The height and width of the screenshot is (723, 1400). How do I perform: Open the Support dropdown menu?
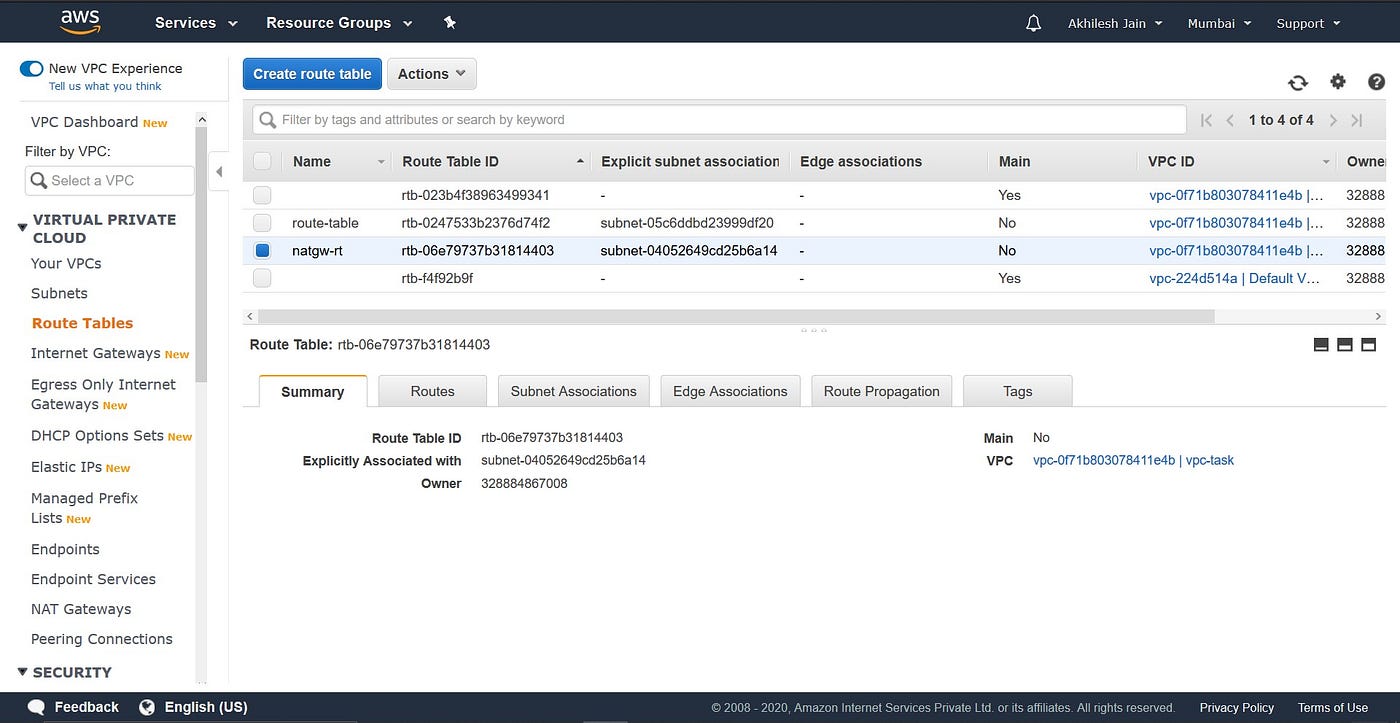(x=1308, y=23)
